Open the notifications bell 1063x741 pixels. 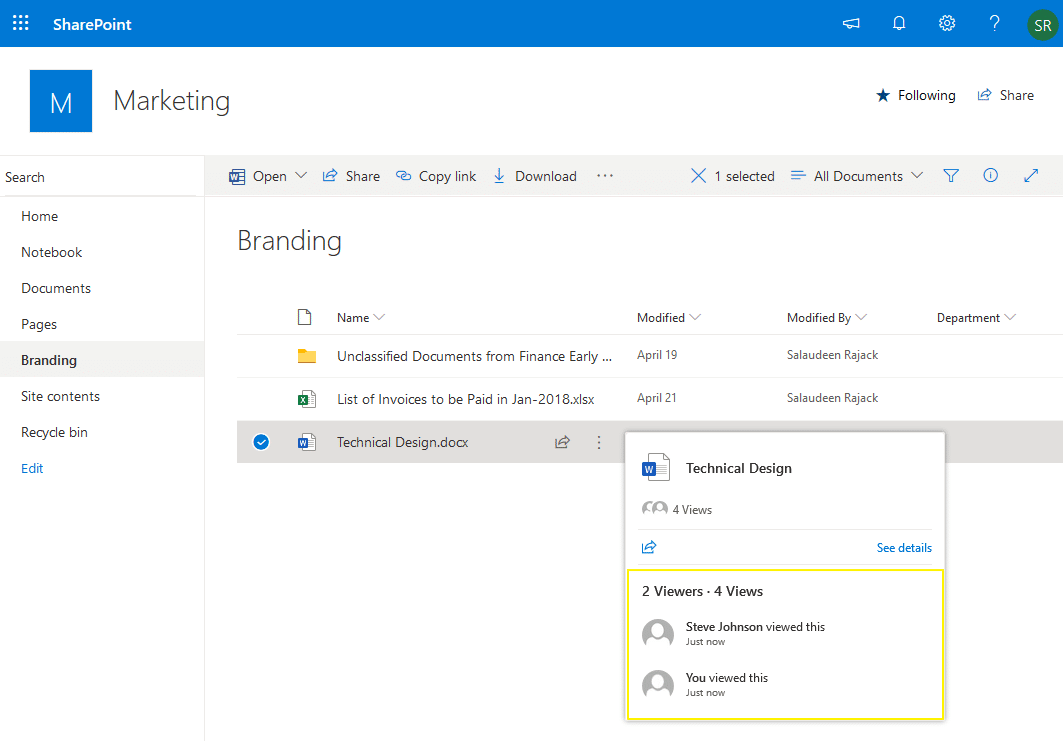click(x=899, y=24)
